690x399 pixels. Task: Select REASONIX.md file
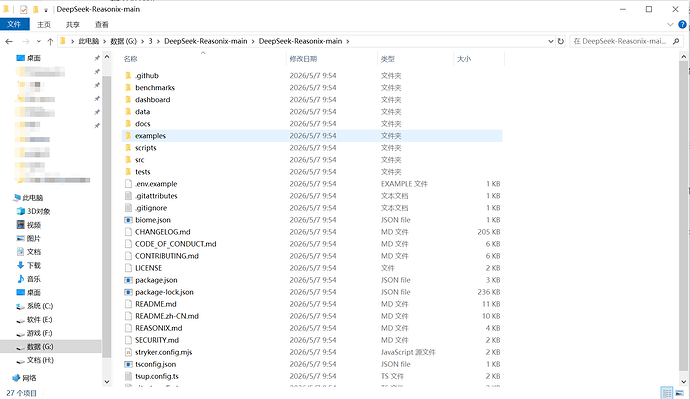pos(158,328)
